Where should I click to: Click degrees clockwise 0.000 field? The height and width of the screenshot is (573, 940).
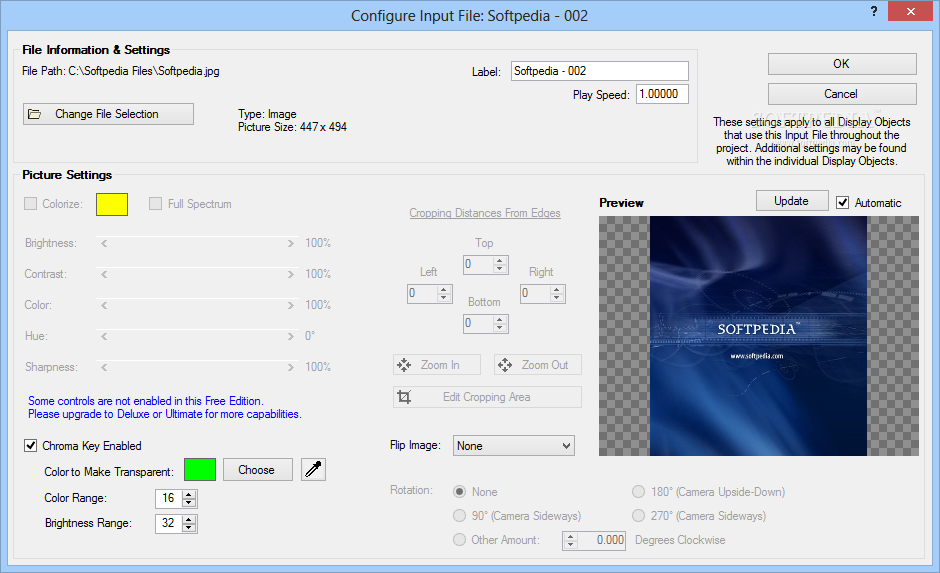601,540
